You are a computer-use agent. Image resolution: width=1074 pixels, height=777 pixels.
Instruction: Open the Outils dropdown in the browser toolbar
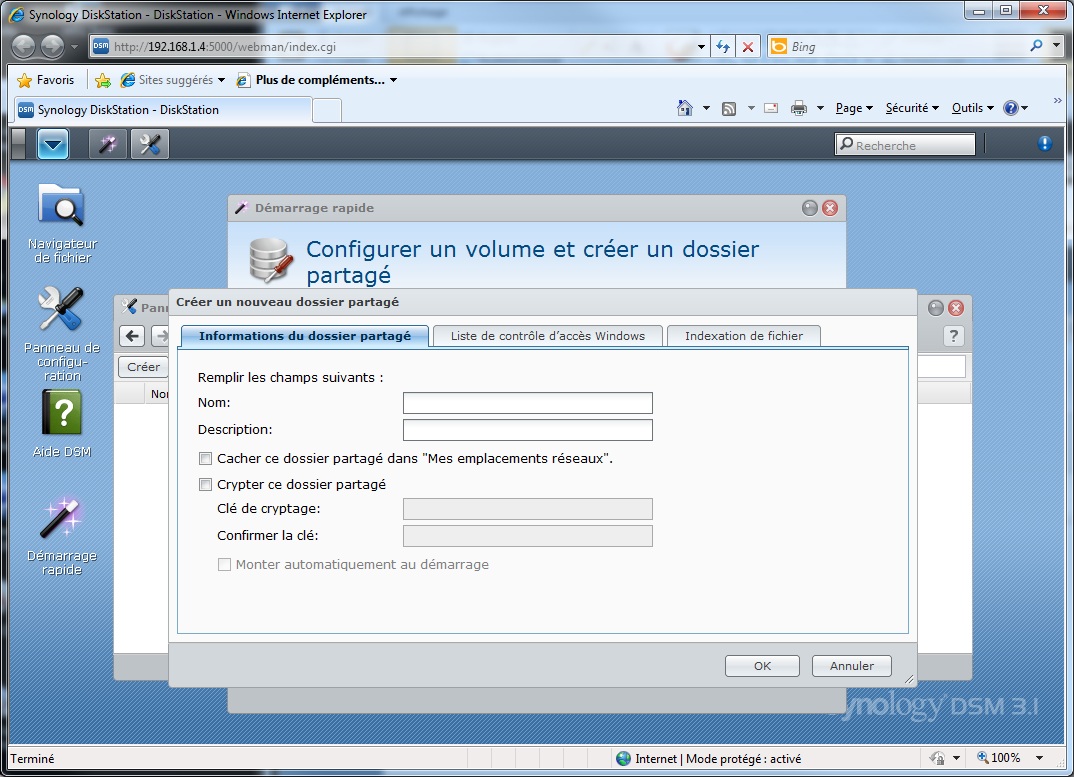coord(972,108)
